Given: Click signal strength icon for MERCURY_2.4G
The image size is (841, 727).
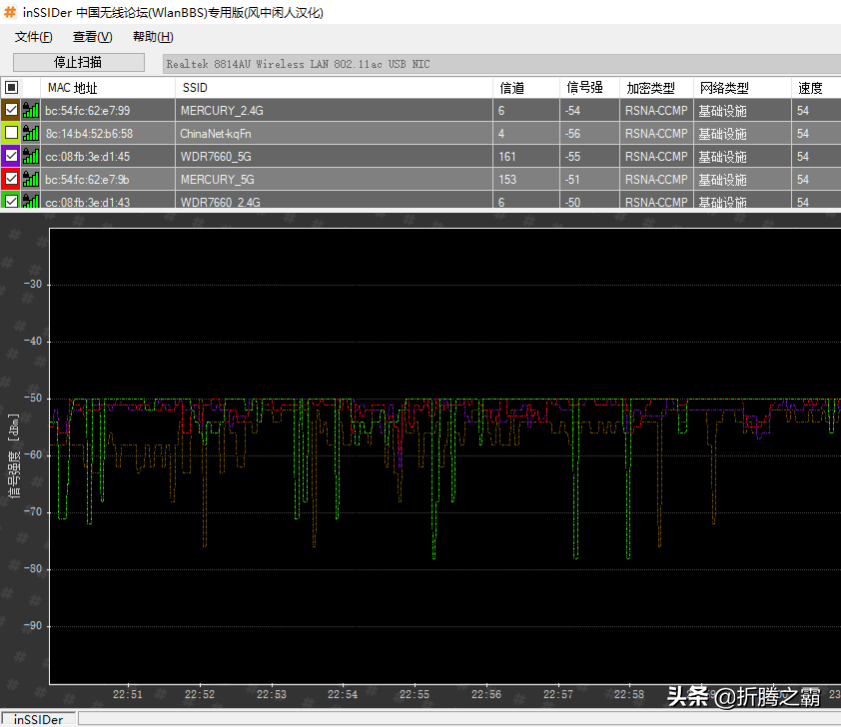Looking at the screenshot, I should click(31, 110).
